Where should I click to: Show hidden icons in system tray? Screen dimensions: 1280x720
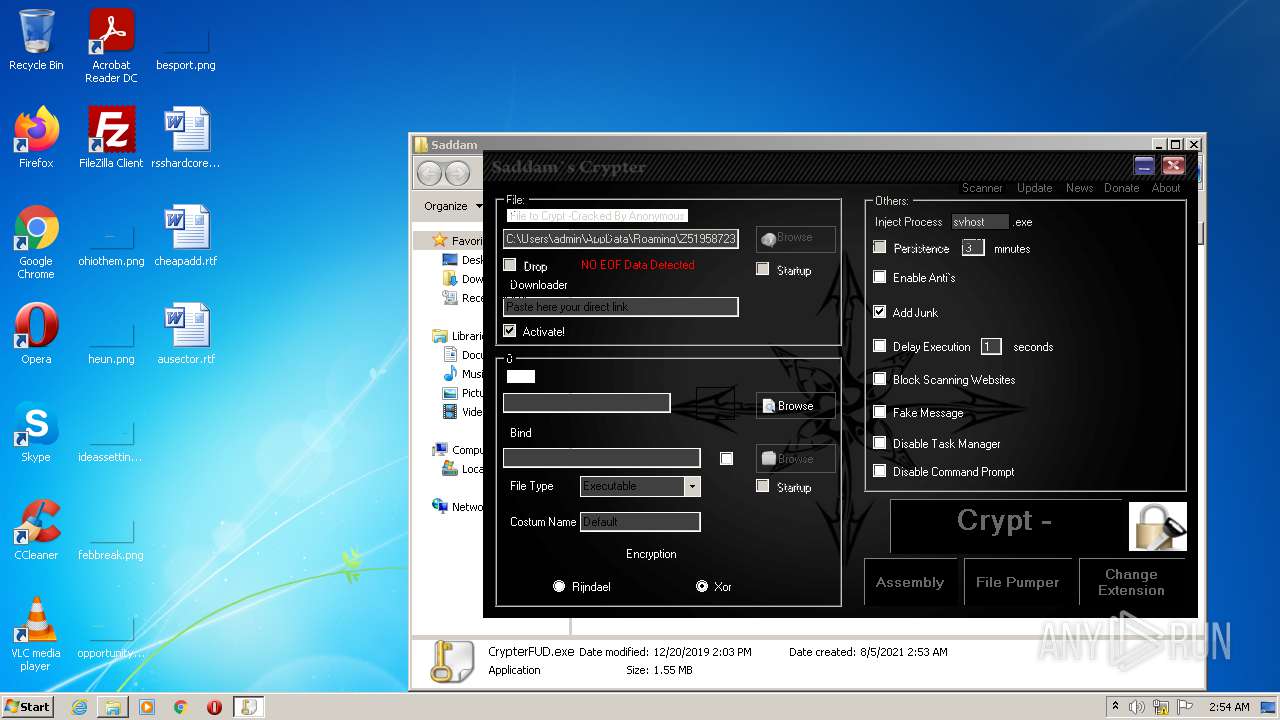[1115, 707]
